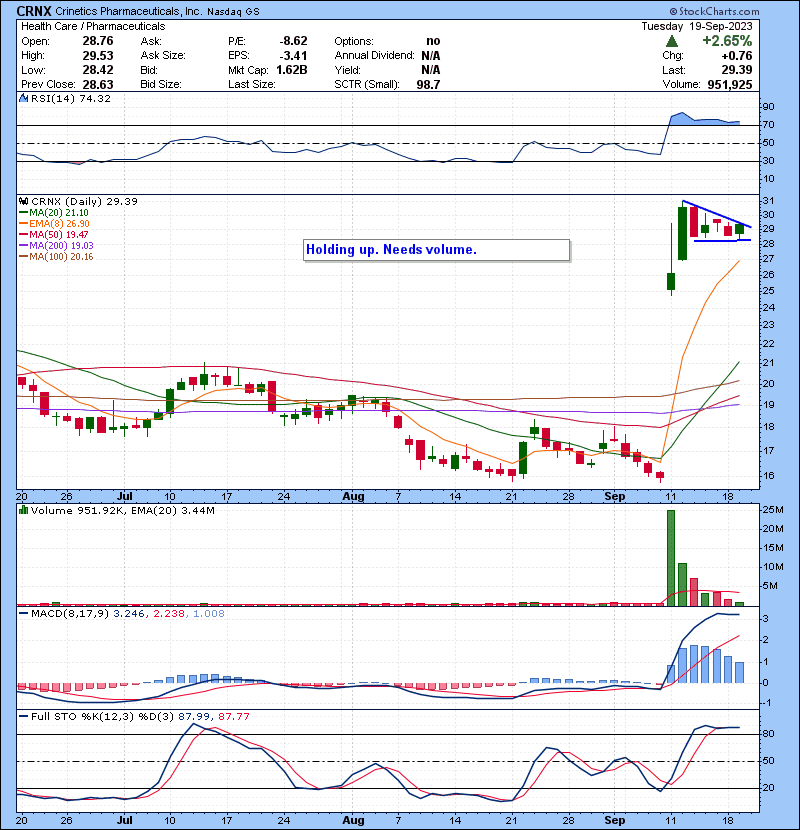Click the MA(200) 19.03 legend entry
The height and width of the screenshot is (830, 800).
coord(56,246)
